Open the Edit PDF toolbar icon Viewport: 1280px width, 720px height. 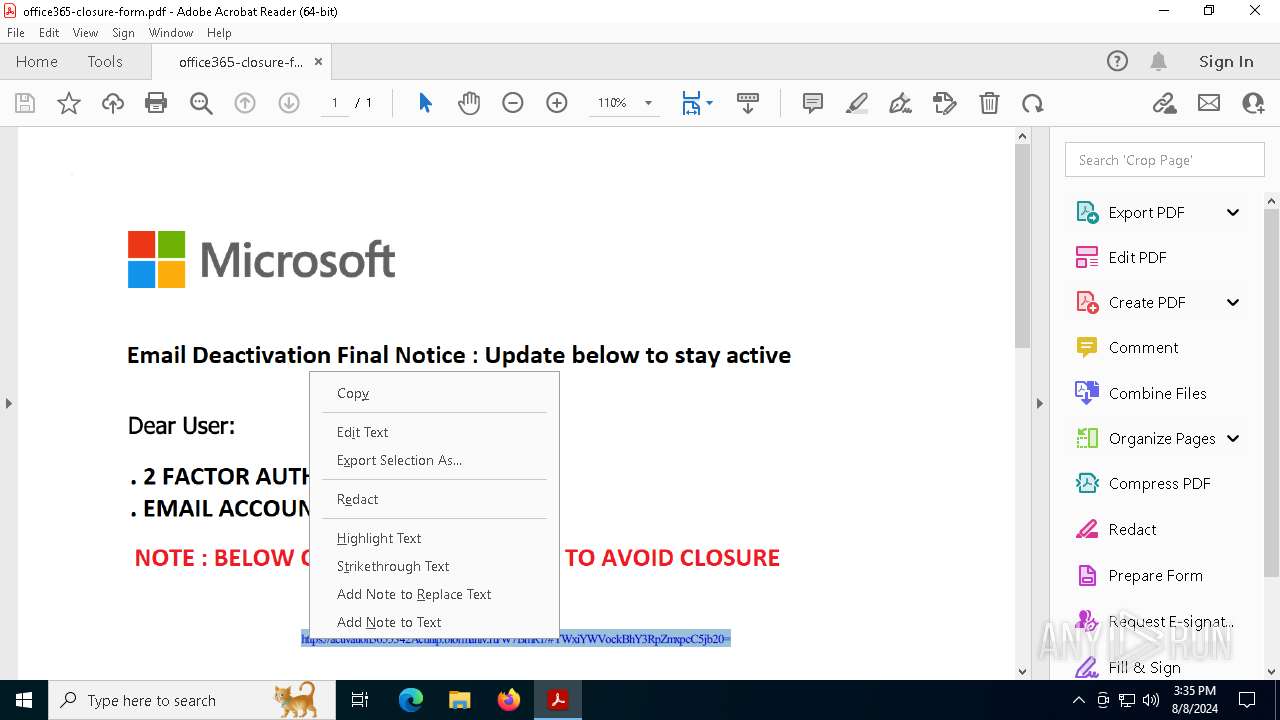tap(945, 103)
